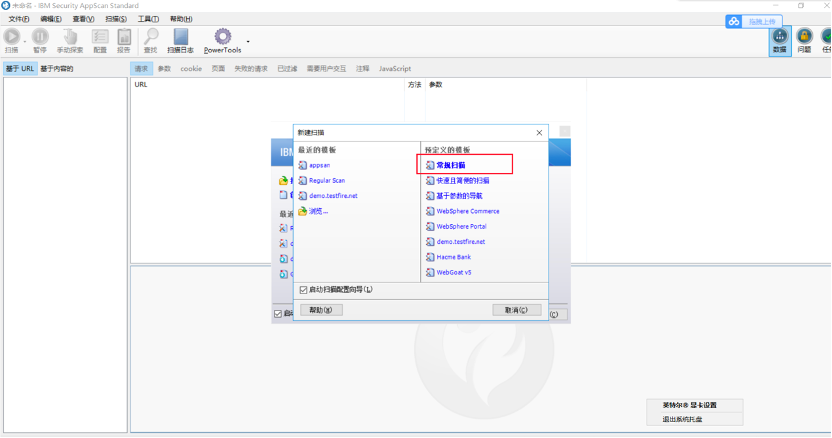This screenshot has height=438, width=832.
Task: Select the 已过滤 tab
Action: coord(287,68)
